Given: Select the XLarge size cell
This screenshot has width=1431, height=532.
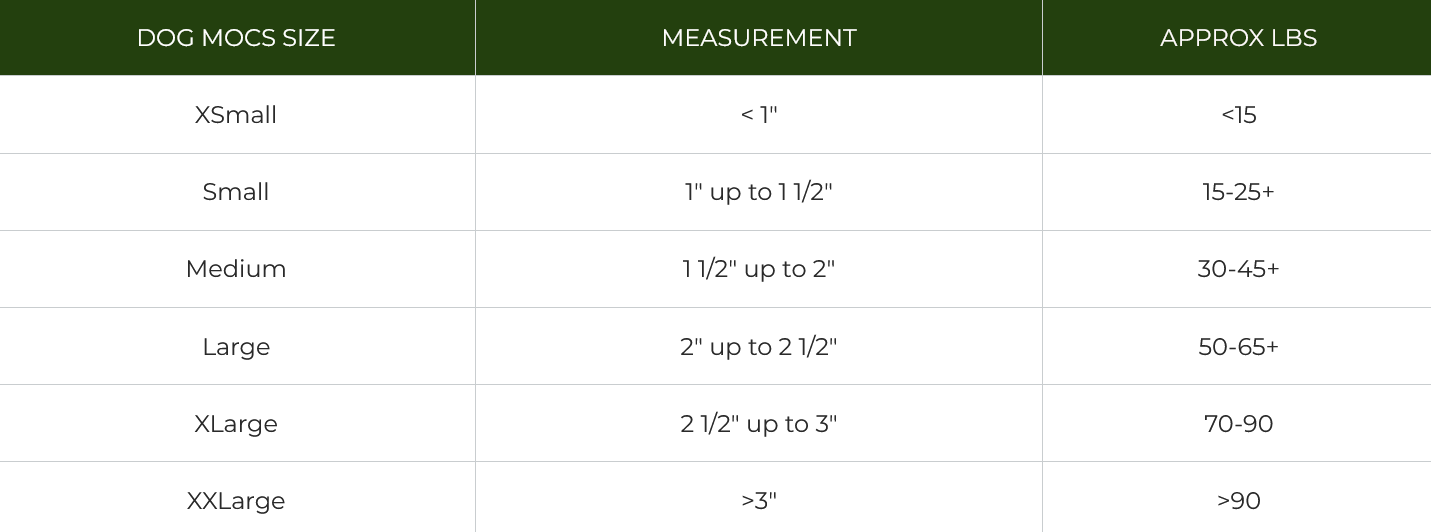Looking at the screenshot, I should click(x=236, y=424).
